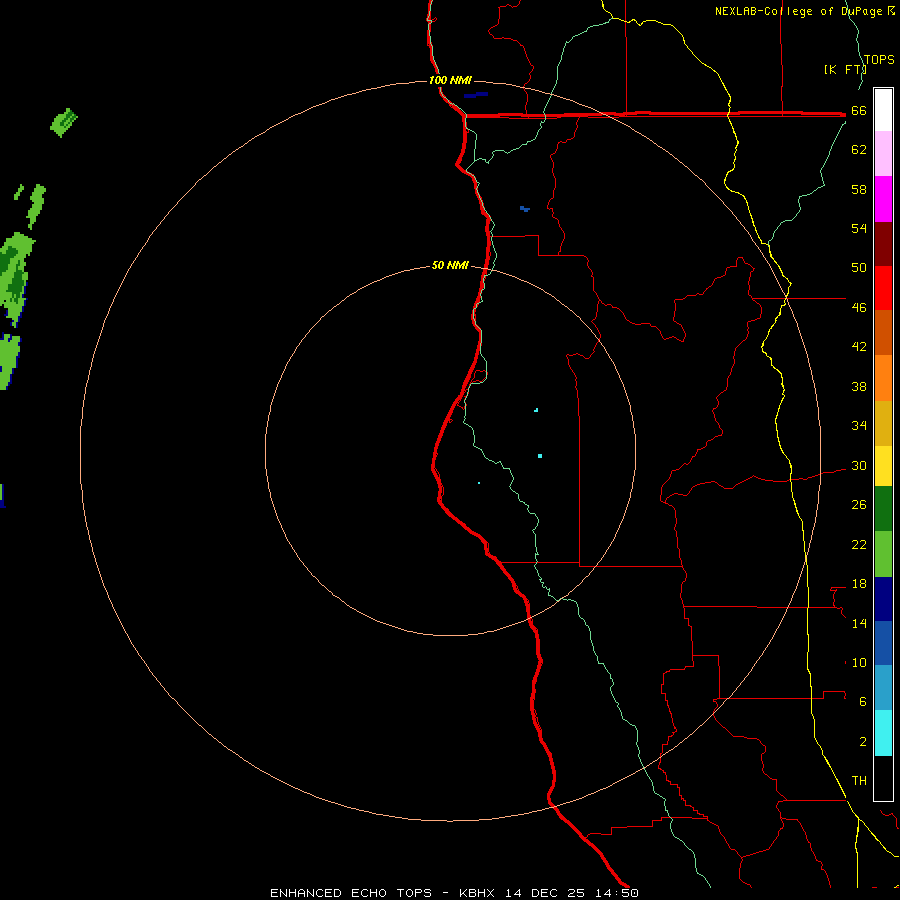Click the legend value 54
The width and height of the screenshot is (900, 900).
coord(859,228)
